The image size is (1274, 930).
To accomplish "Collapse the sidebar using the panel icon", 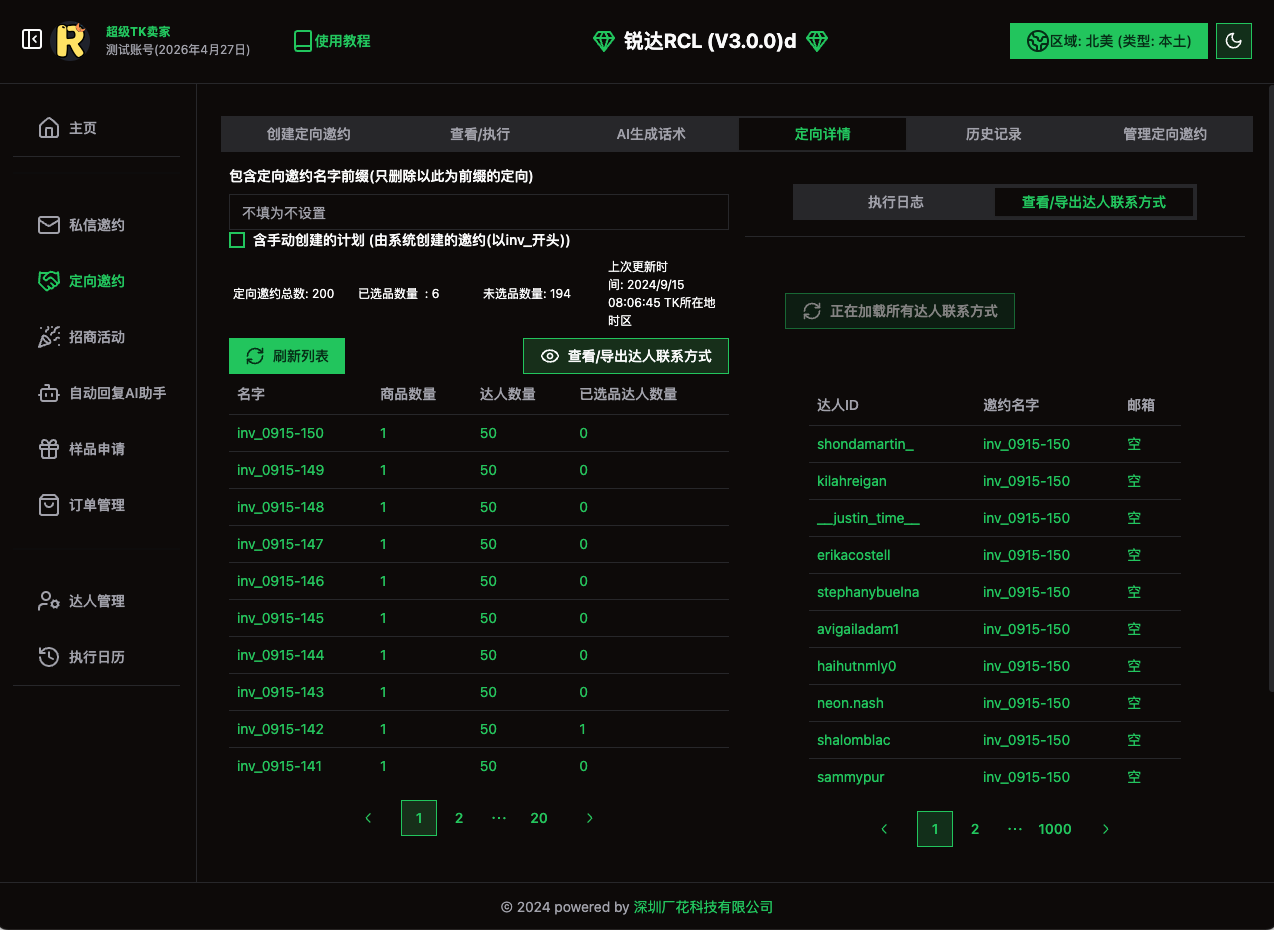I will coord(32,40).
